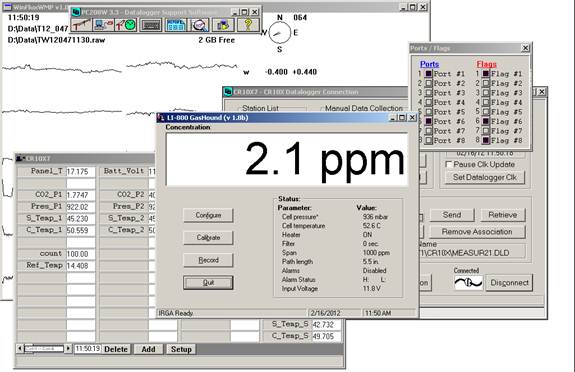
Task: Click the antenna connect icon in PC200W toolbar
Action: click(82, 25)
